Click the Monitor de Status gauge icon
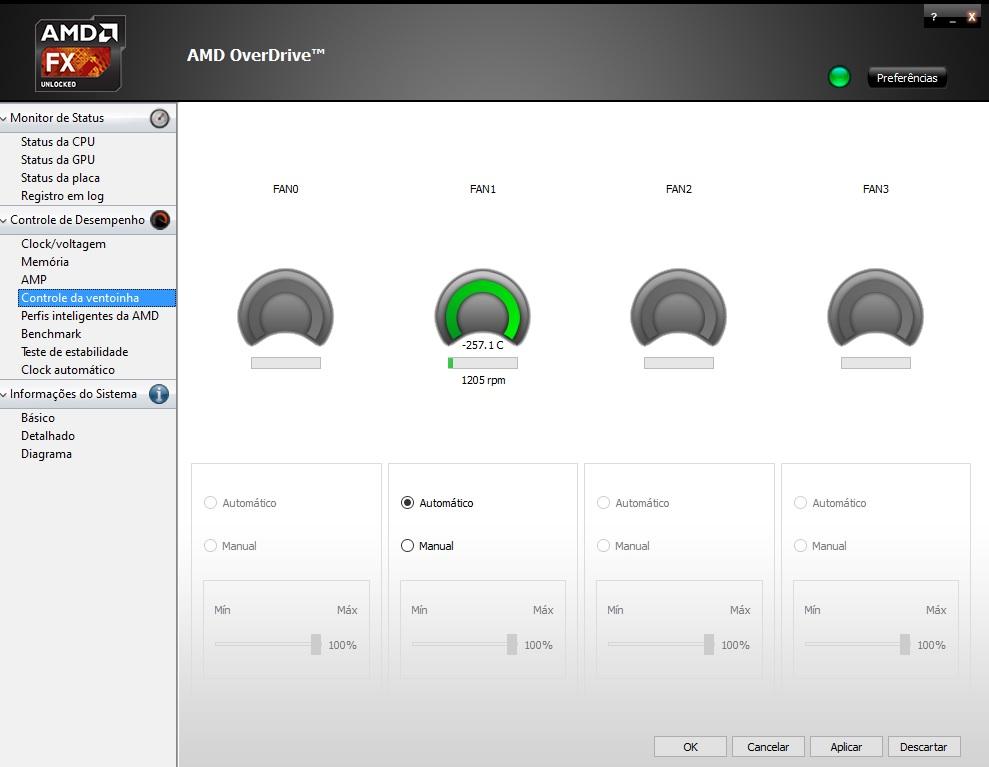The height and width of the screenshot is (767, 989). pos(160,118)
